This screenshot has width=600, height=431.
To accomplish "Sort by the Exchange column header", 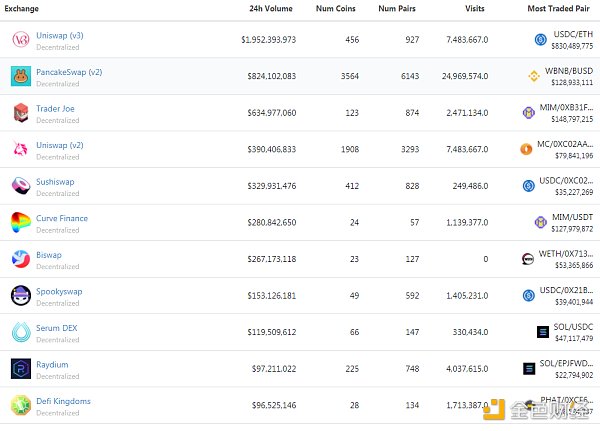I will pos(21,8).
